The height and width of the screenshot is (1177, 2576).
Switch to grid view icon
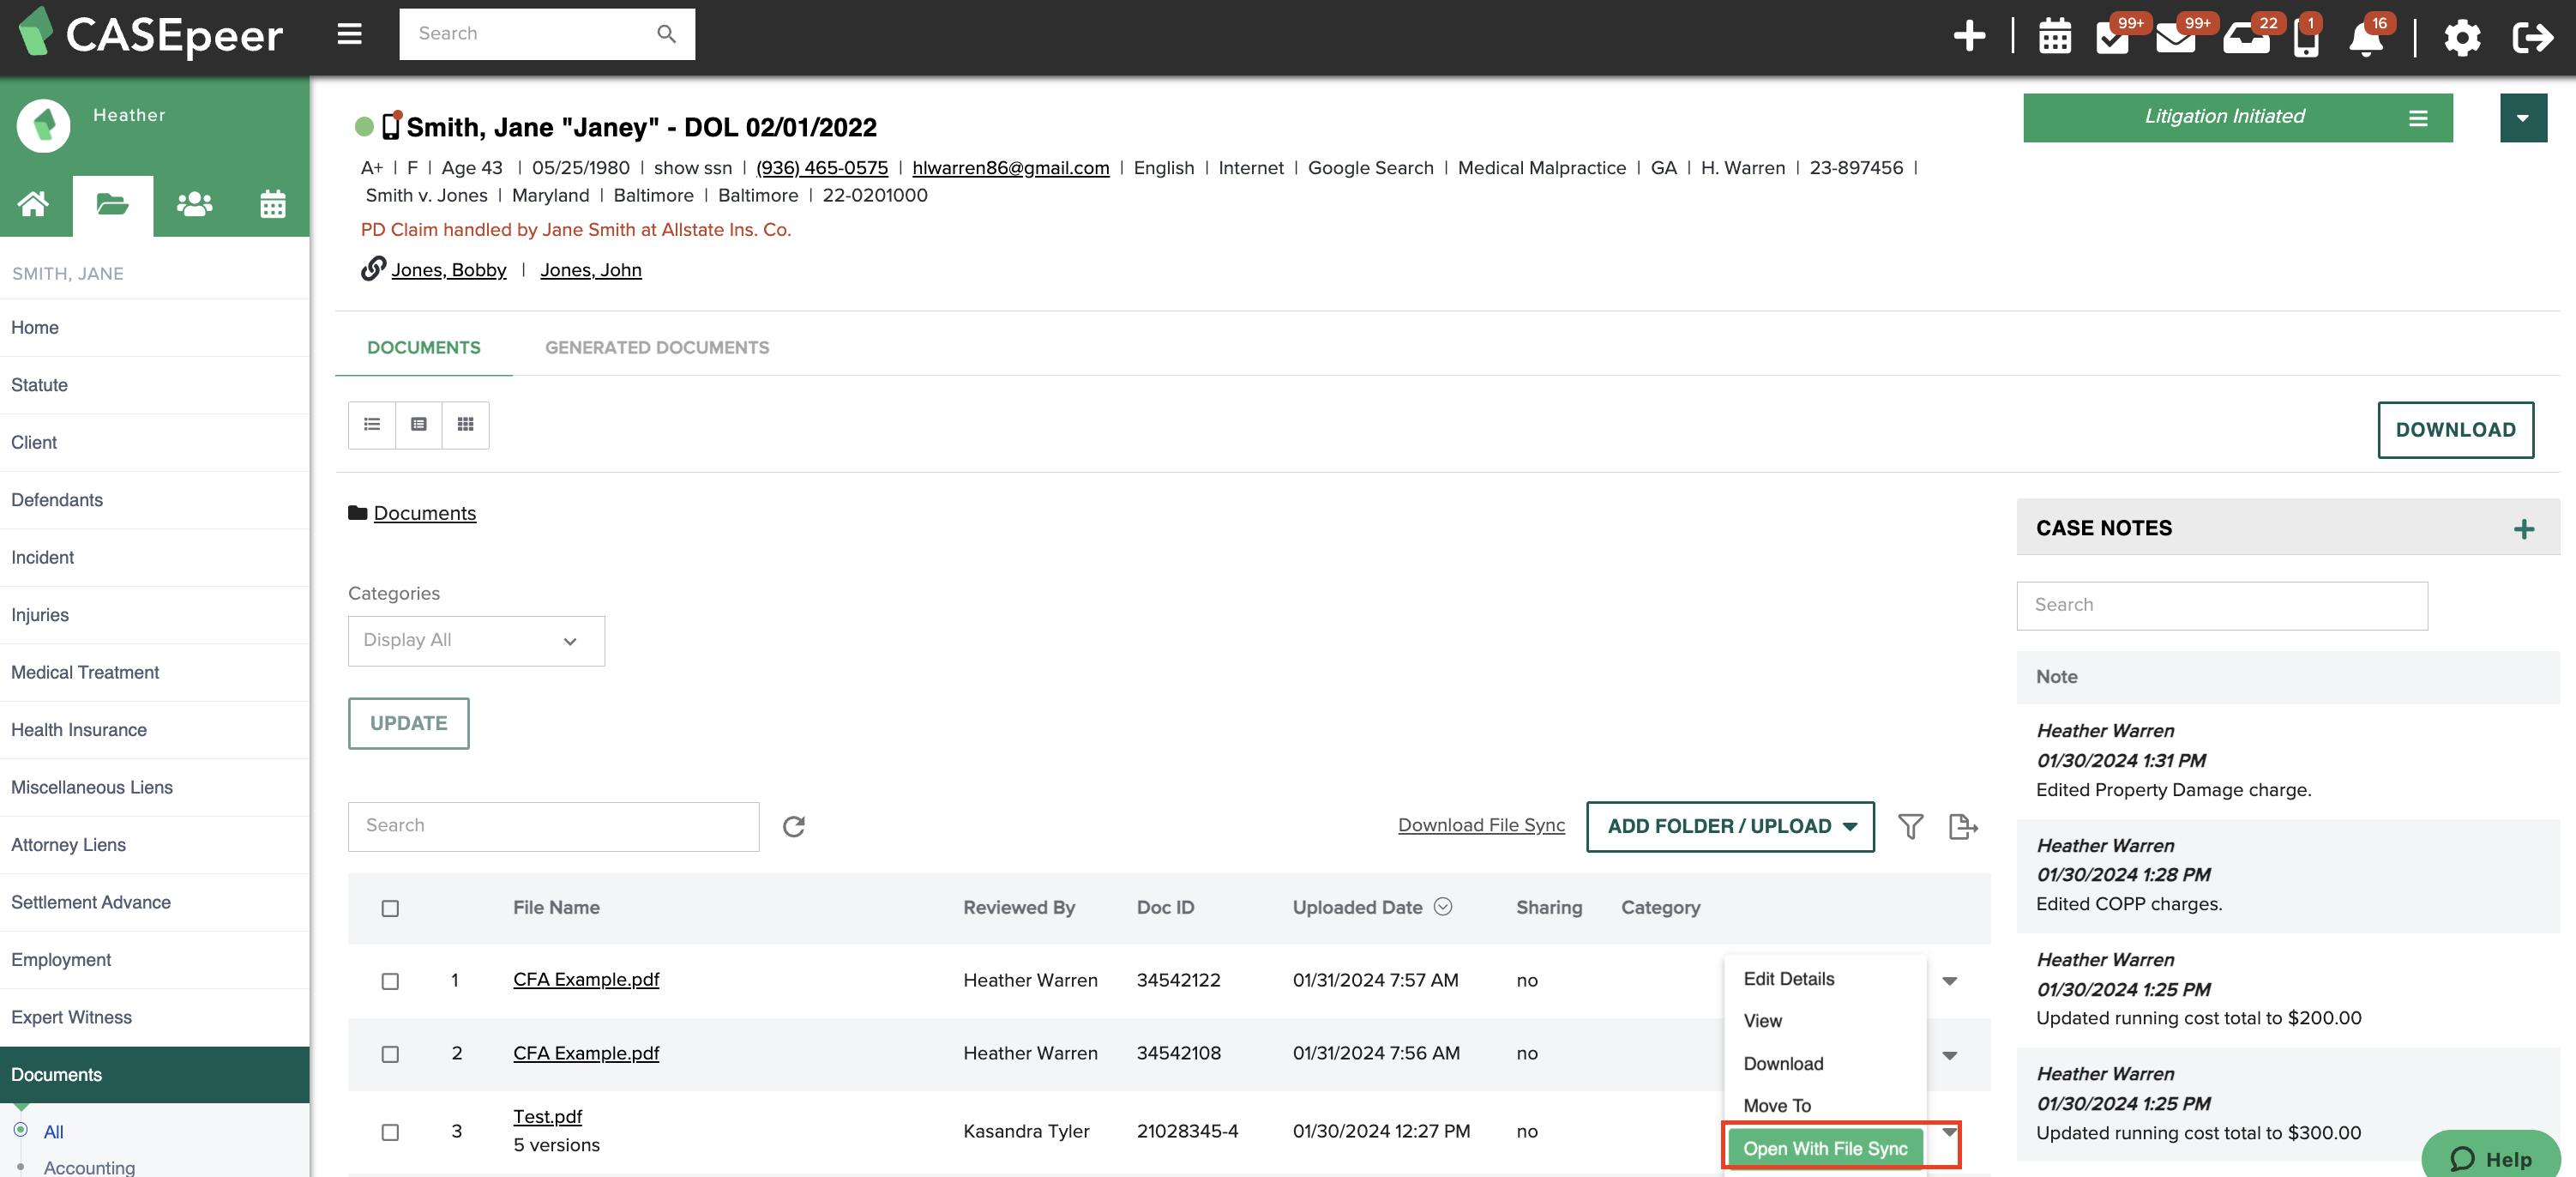coord(466,425)
